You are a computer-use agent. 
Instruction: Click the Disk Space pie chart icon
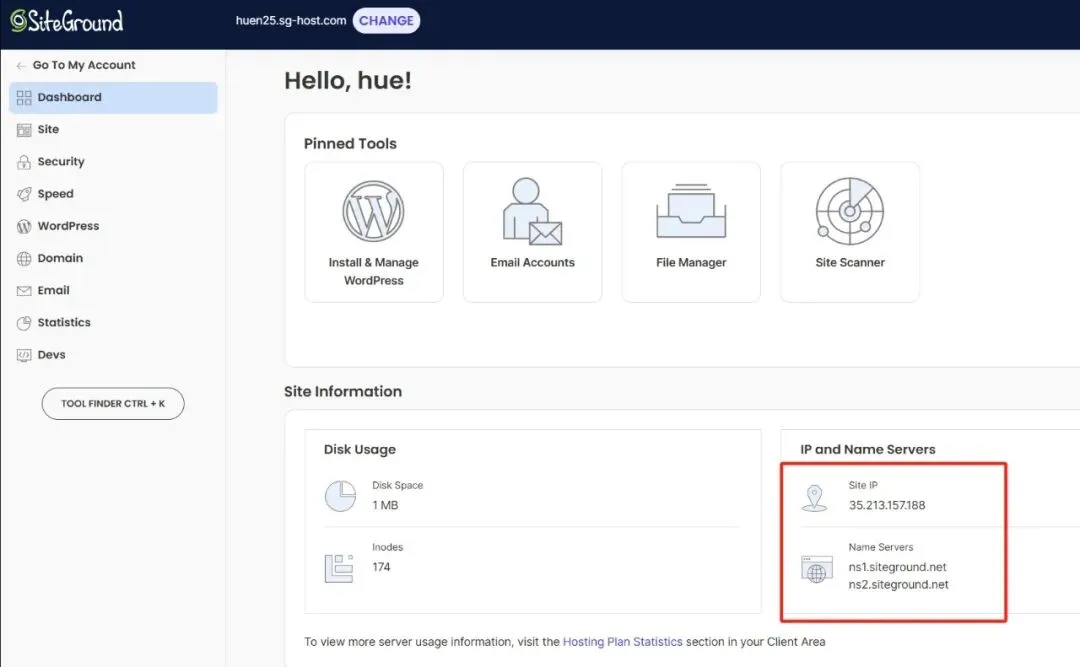point(340,496)
